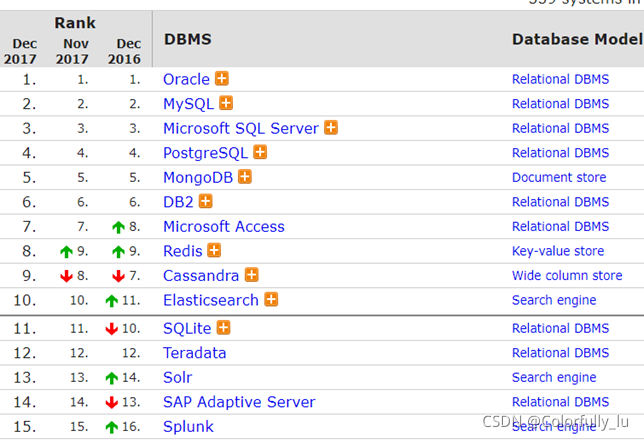
Task: Click Search engine in the Elasticsearch row
Action: 554,300
